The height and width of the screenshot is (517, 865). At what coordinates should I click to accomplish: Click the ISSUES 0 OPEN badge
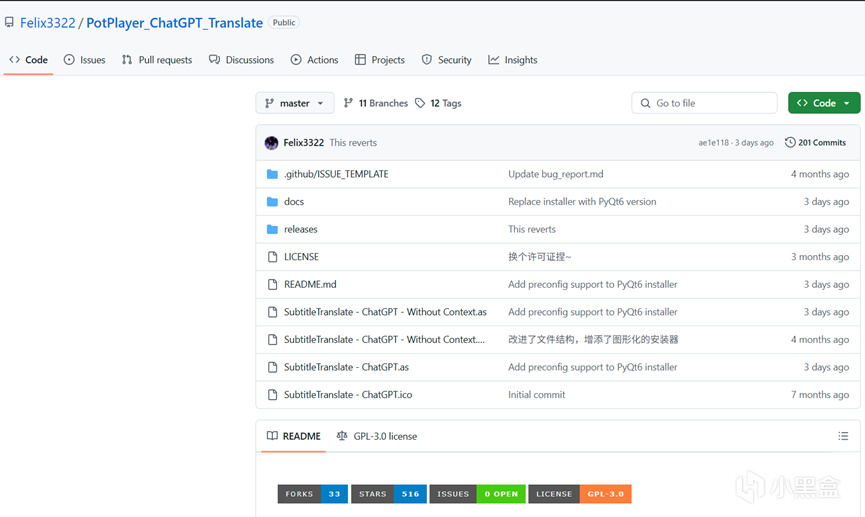point(478,494)
